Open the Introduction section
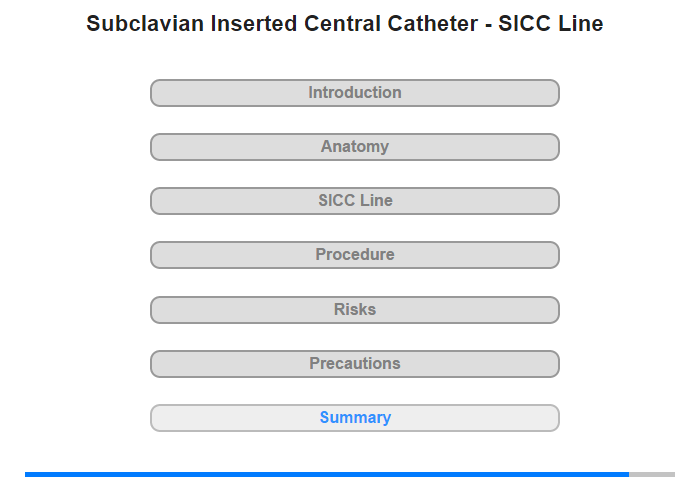This screenshot has height=480, width=700. [354, 93]
